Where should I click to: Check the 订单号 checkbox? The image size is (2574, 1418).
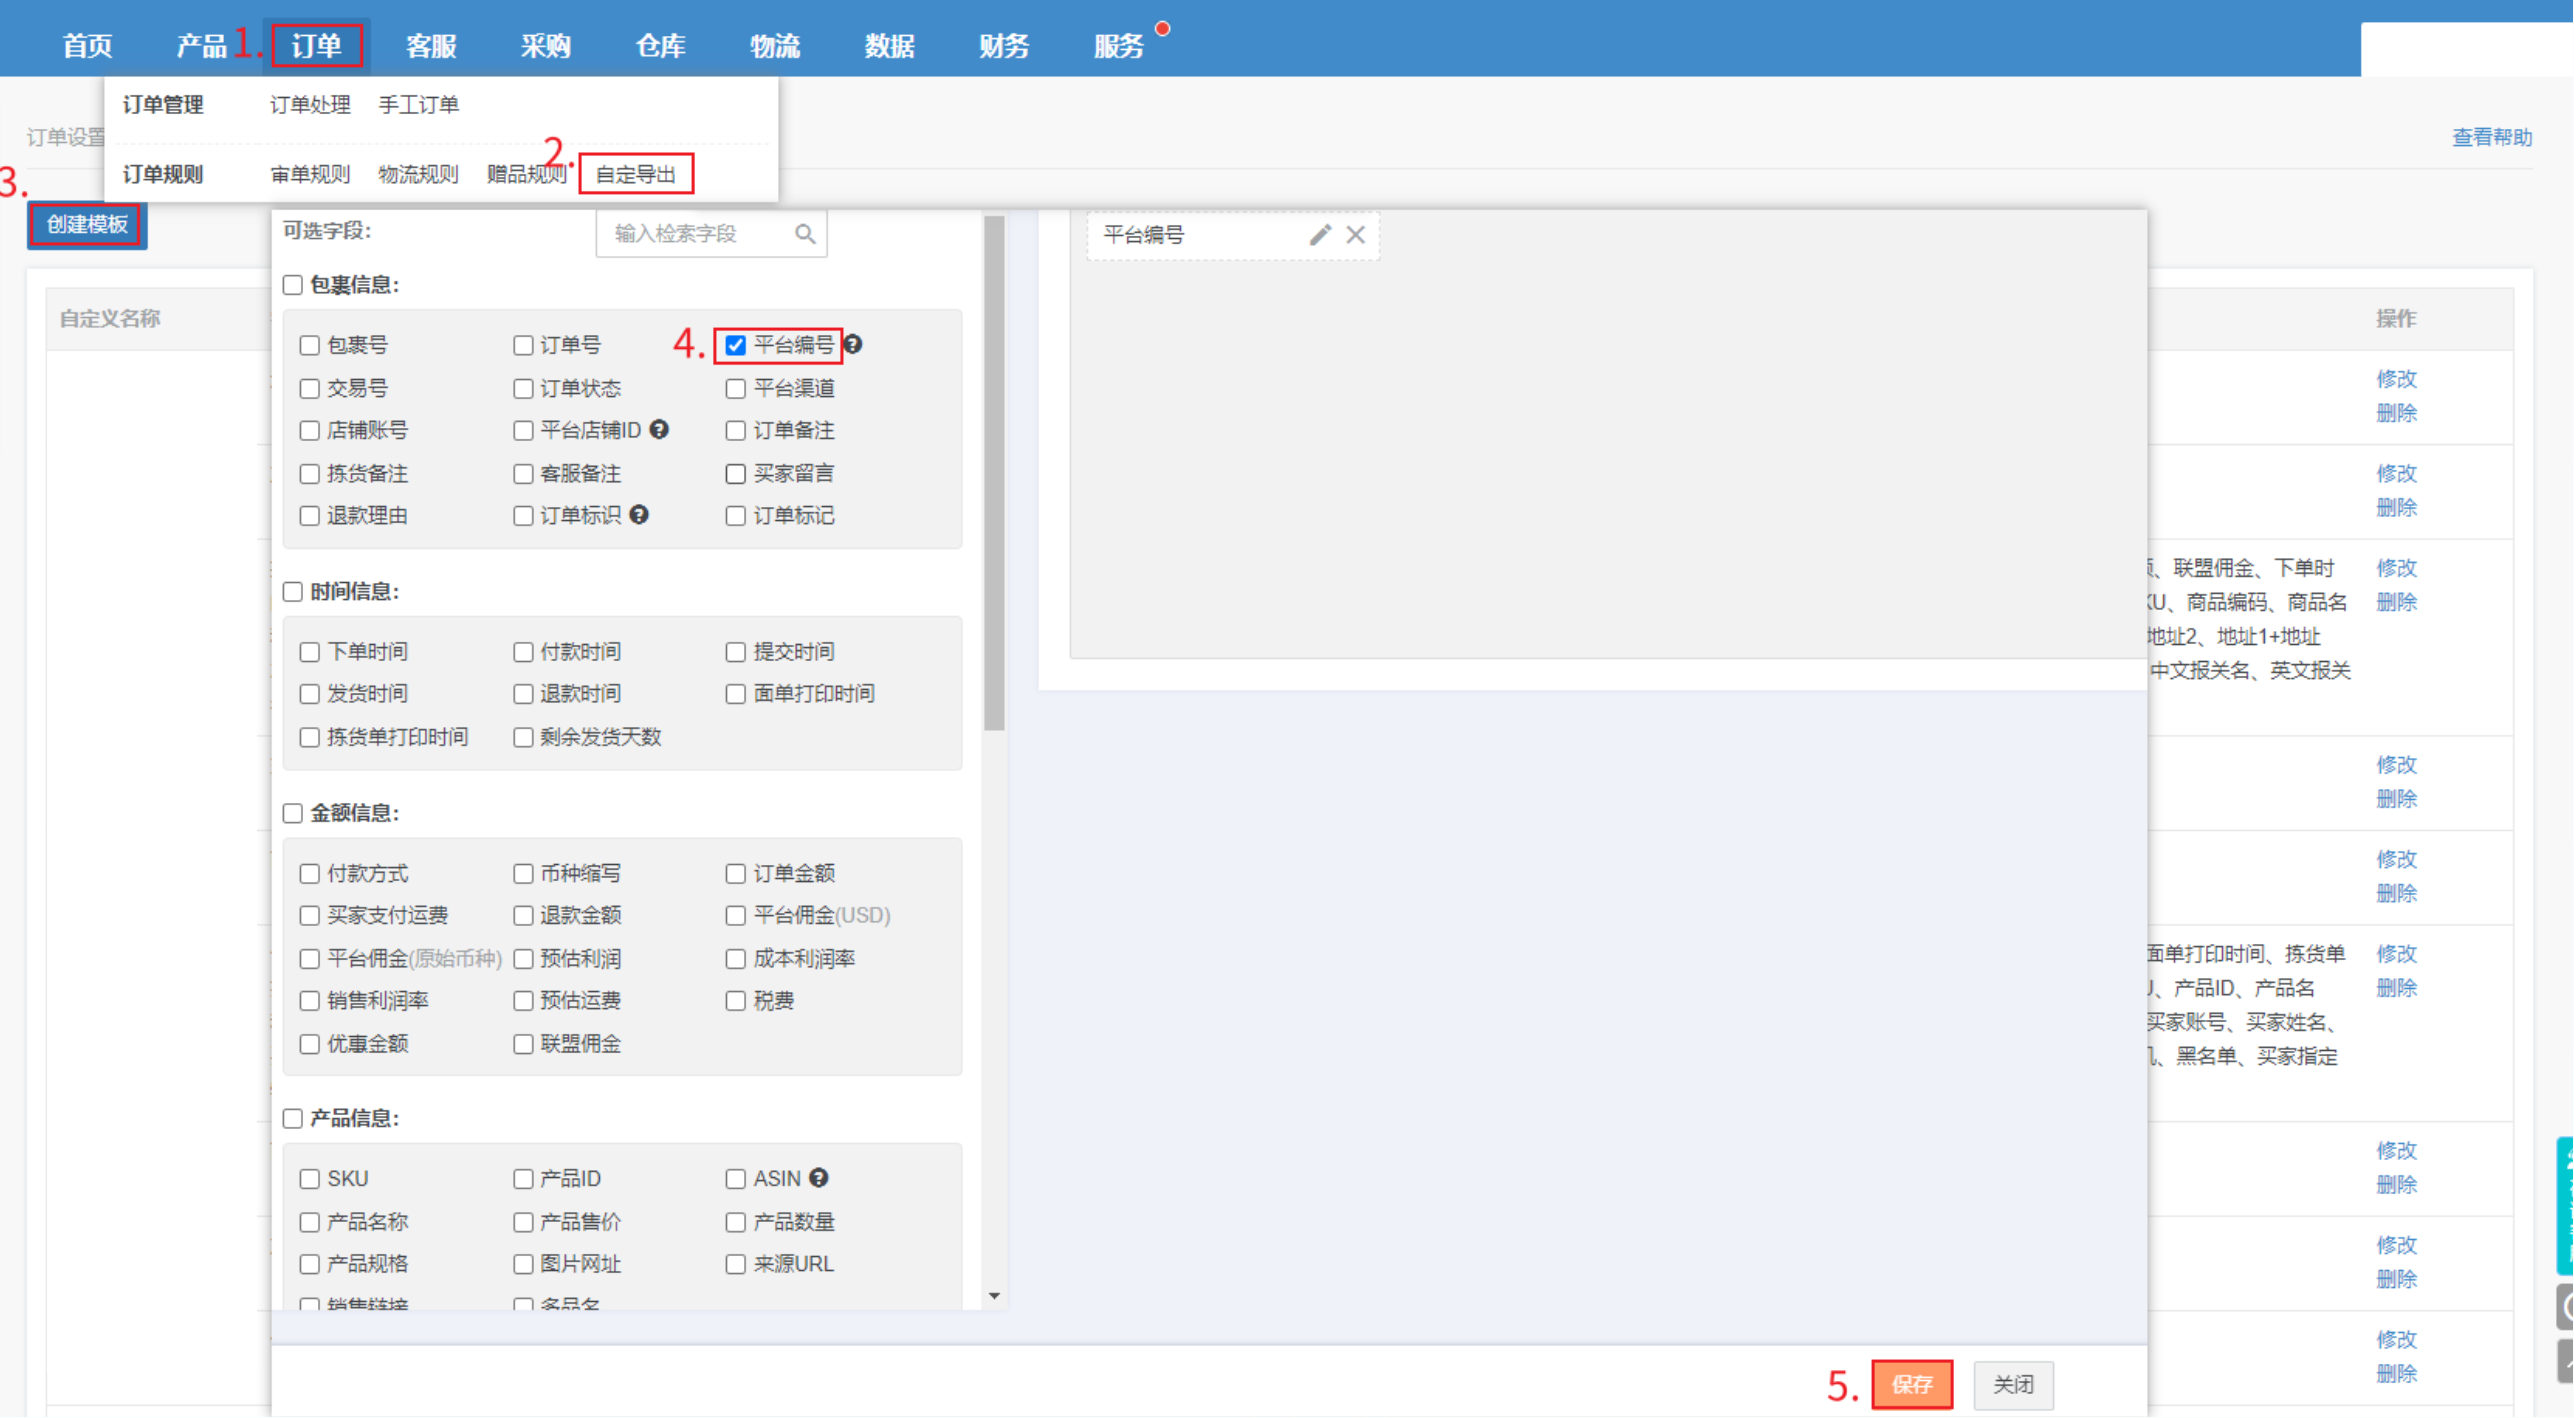(523, 345)
